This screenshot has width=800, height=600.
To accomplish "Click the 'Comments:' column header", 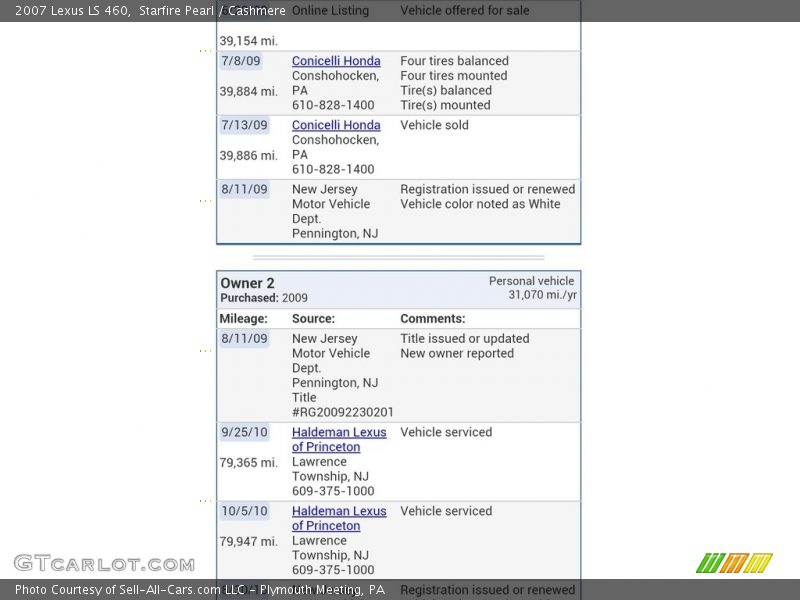I will click(x=433, y=319).
